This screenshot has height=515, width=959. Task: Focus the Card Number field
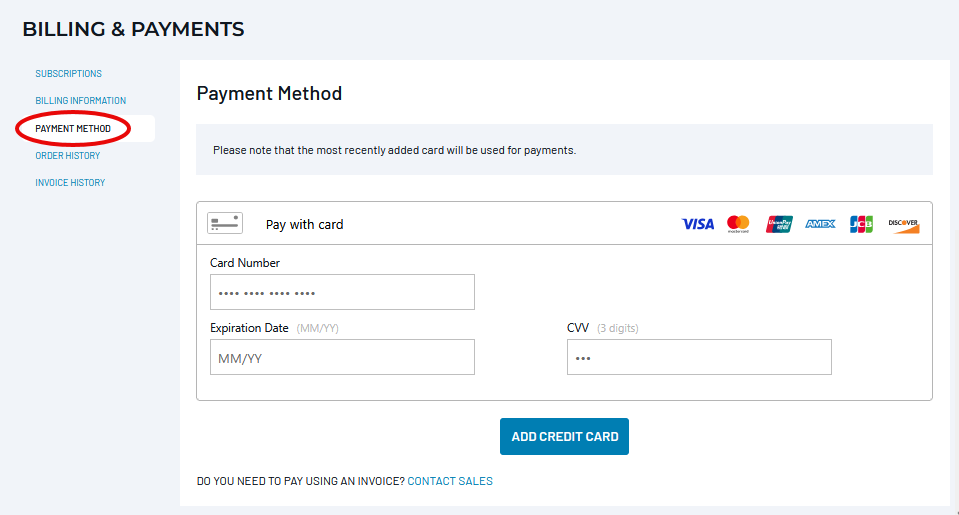coord(342,292)
